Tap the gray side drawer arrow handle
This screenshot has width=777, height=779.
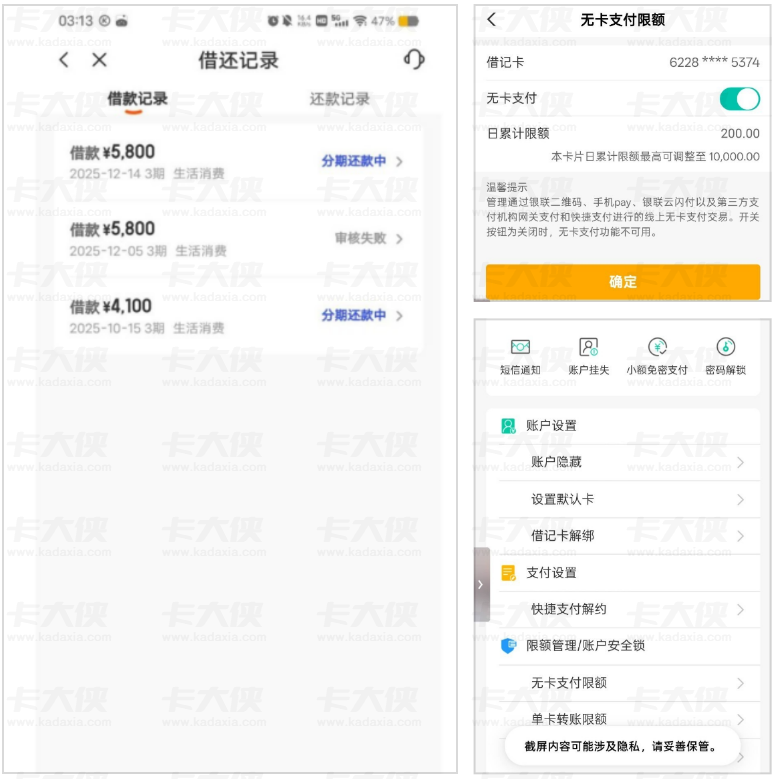coord(481,585)
